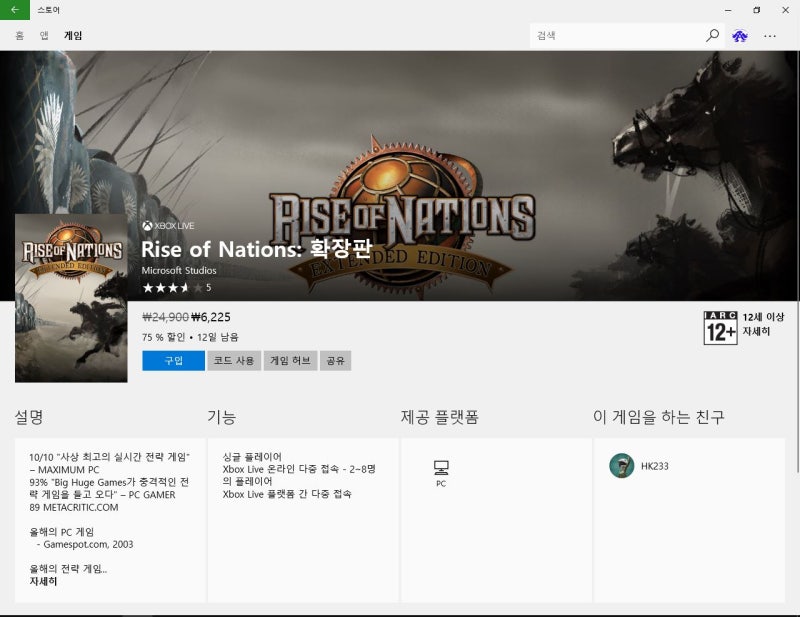Click the friend name HK233

tap(655, 466)
